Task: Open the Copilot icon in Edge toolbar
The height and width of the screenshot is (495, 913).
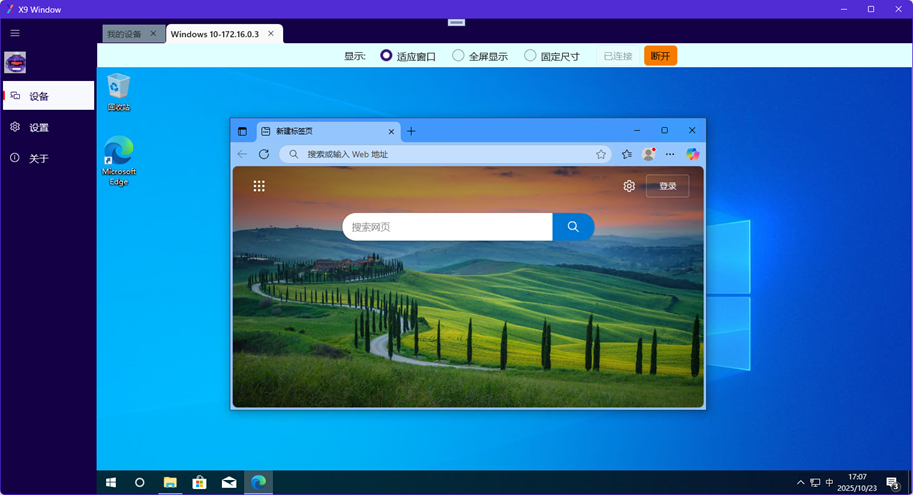Action: (692, 154)
